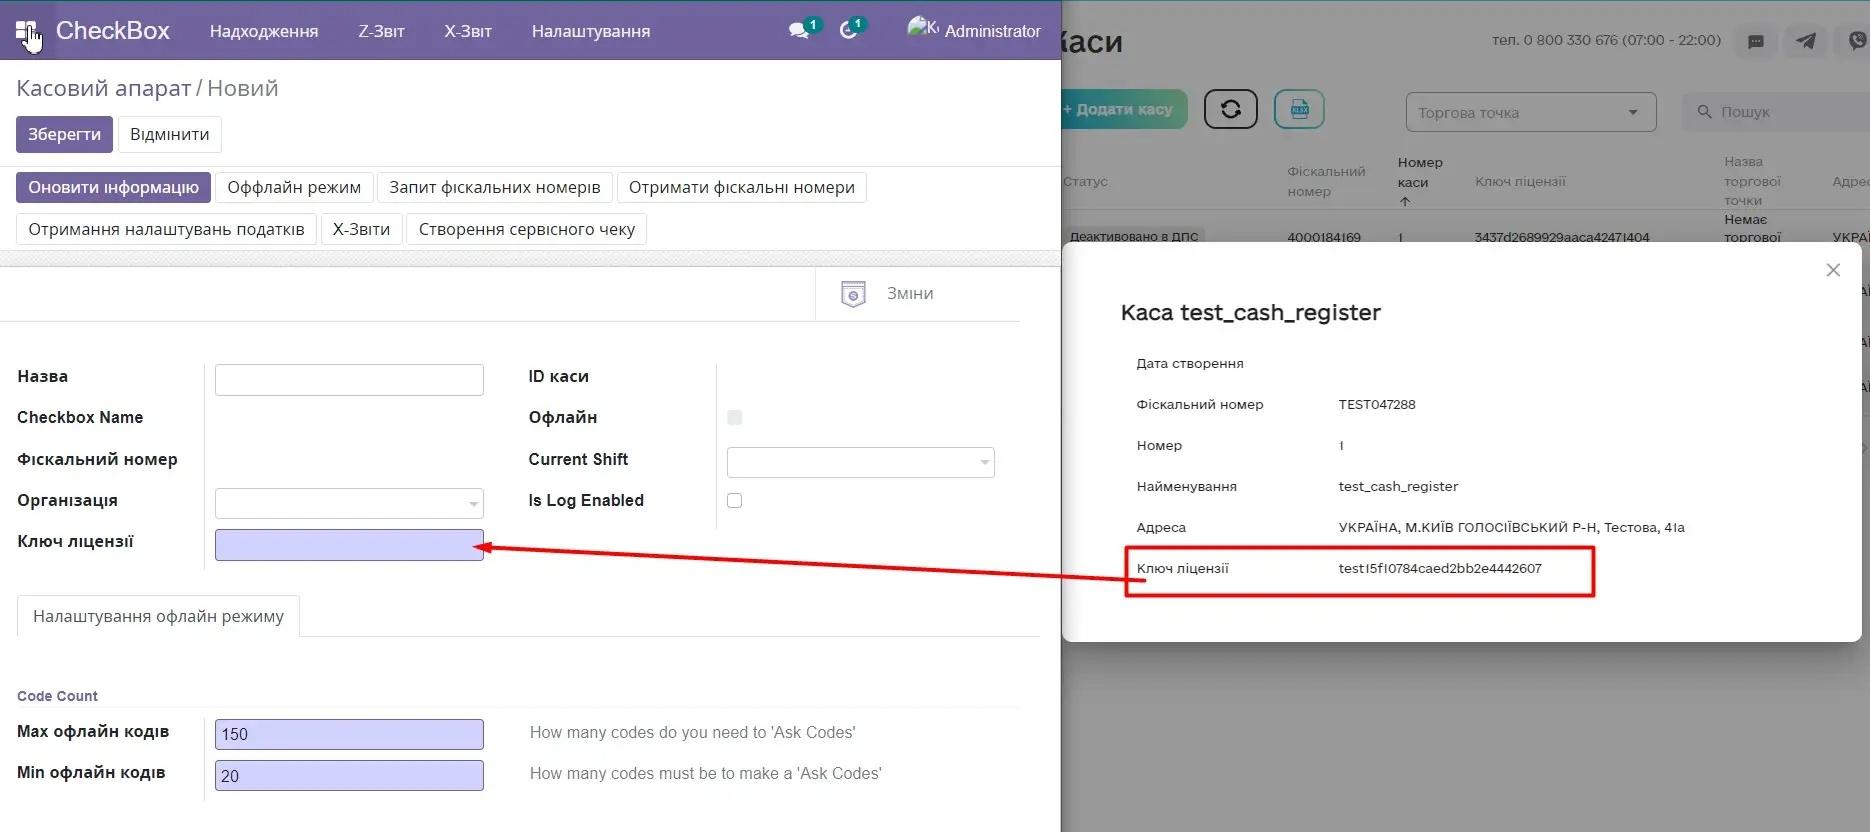Open the Z-Звіт menu

tap(381, 31)
